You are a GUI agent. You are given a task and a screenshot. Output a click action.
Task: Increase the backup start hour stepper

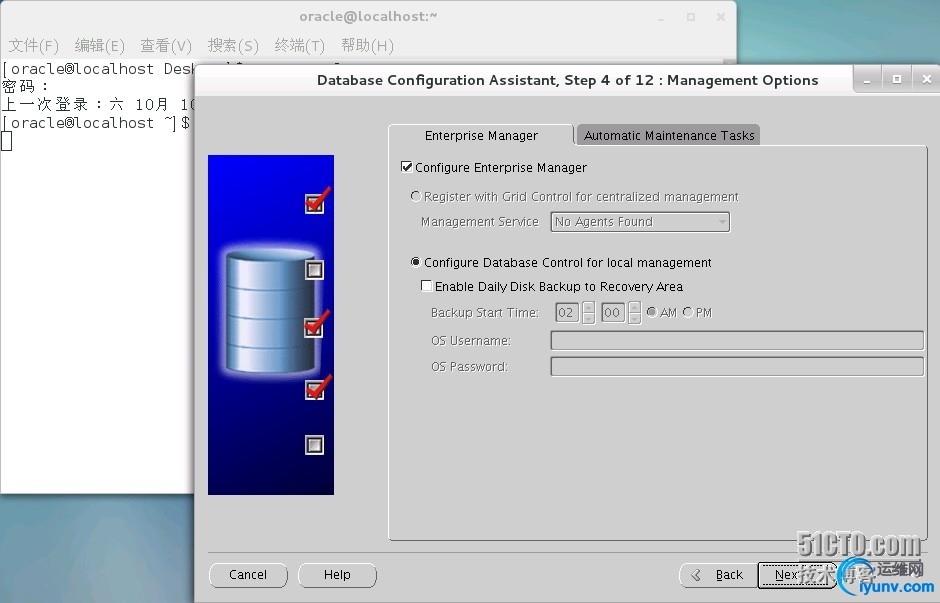tap(588, 307)
